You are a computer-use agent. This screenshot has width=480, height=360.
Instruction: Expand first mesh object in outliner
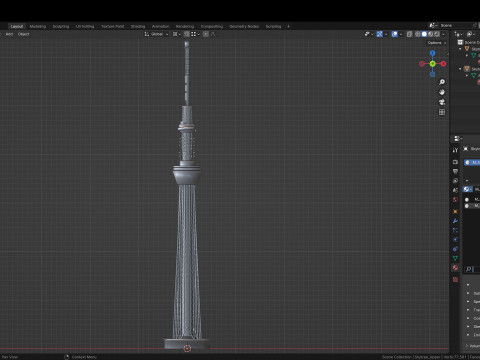coord(467,56)
